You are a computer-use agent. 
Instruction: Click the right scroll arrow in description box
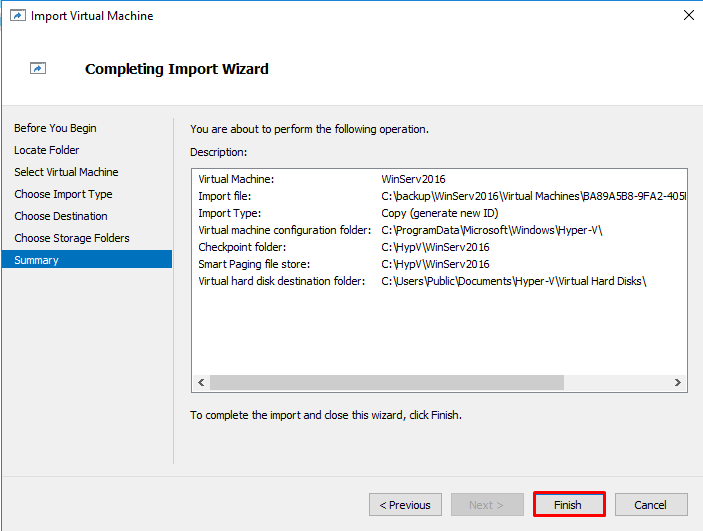coord(677,383)
